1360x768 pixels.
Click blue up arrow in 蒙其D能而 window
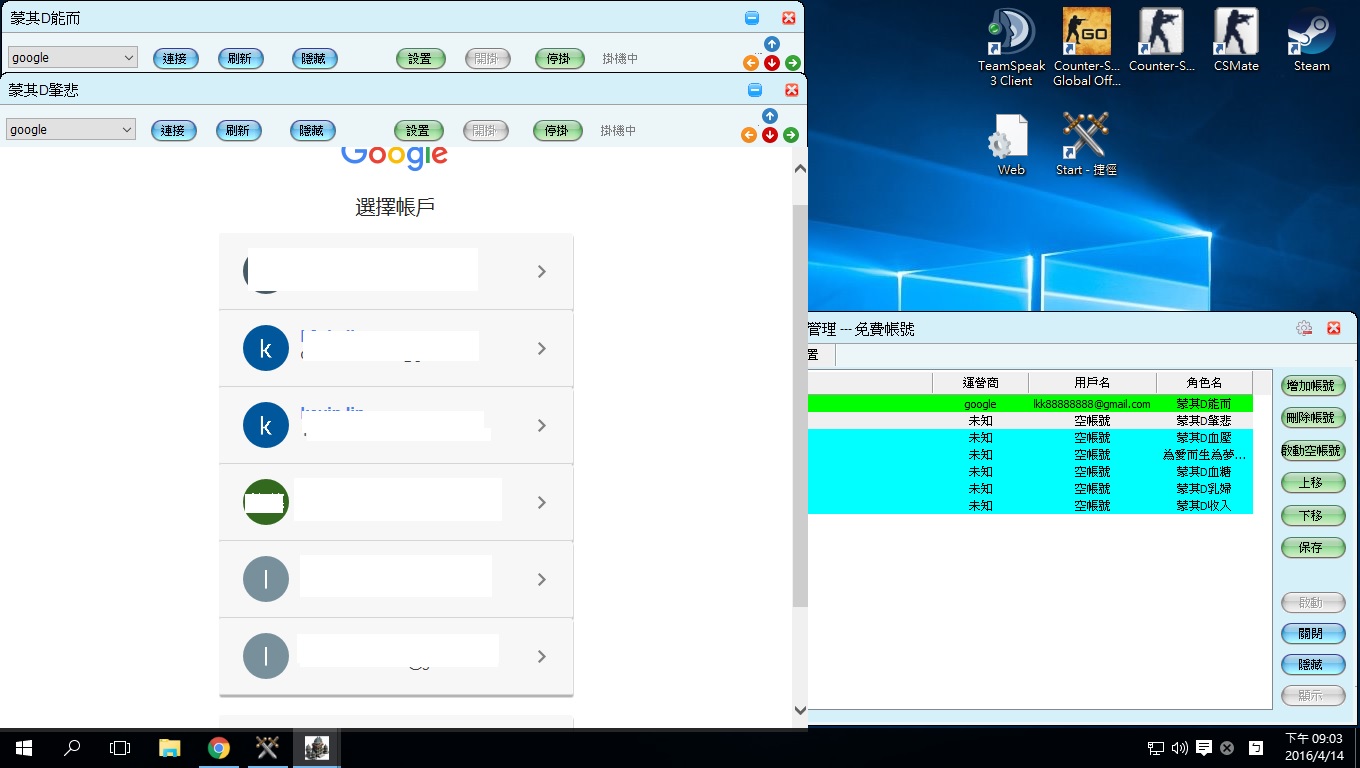772,44
